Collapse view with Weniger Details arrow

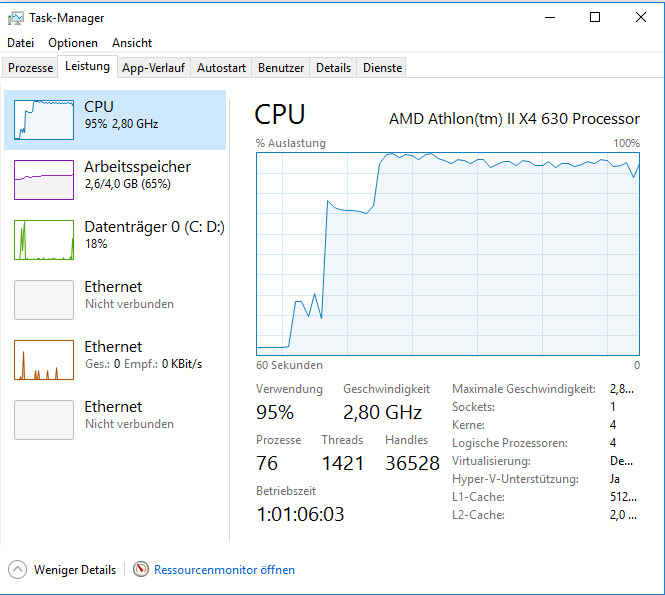[x=17, y=570]
